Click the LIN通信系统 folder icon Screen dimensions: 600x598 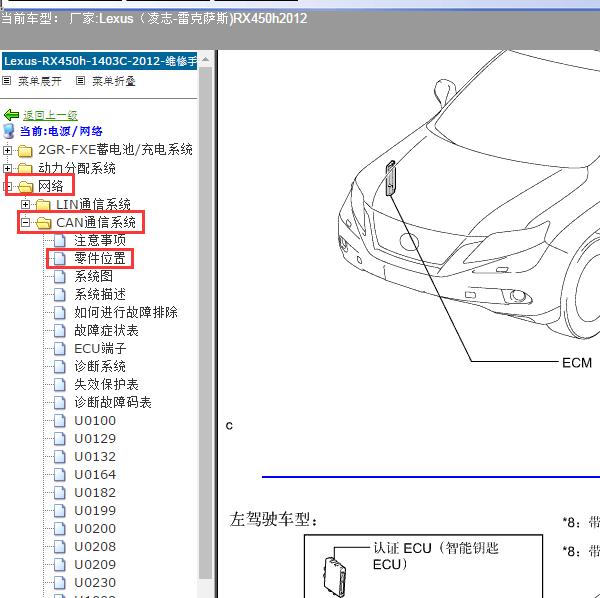pos(43,205)
